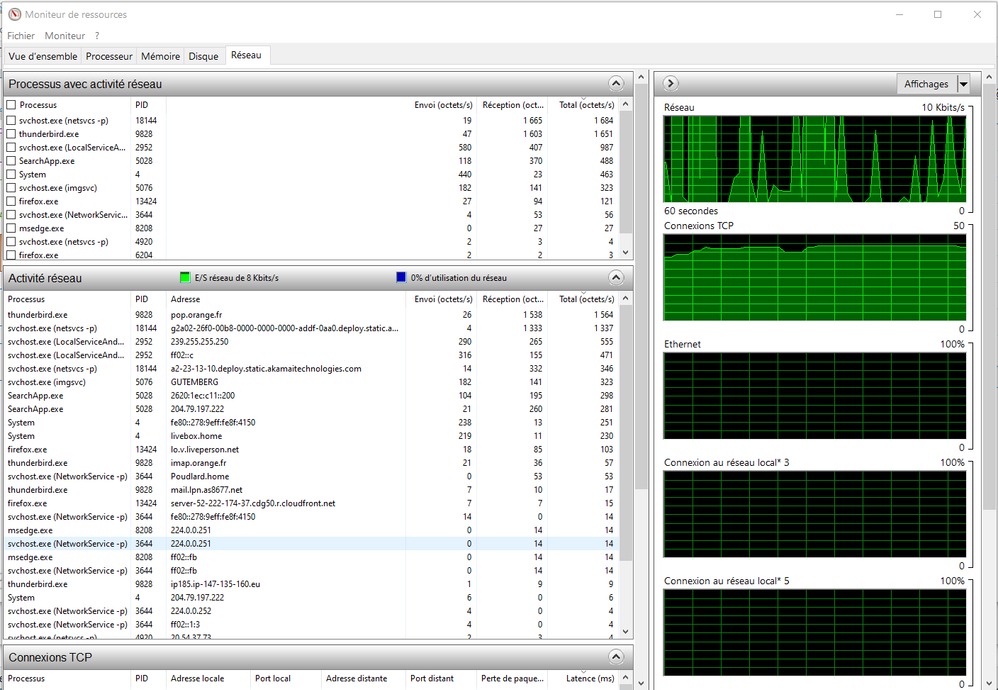Tick the select-all Processus header checkbox
Image resolution: width=998 pixels, height=690 pixels.
(12, 105)
